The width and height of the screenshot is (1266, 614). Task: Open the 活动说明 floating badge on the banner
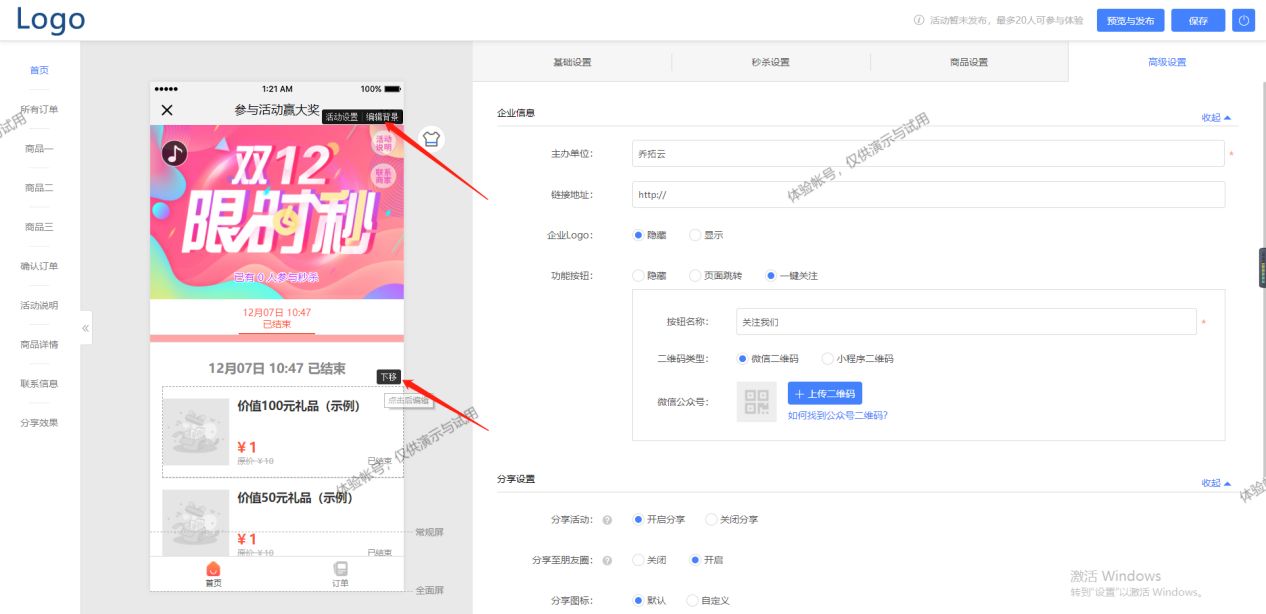pyautogui.click(x=384, y=145)
